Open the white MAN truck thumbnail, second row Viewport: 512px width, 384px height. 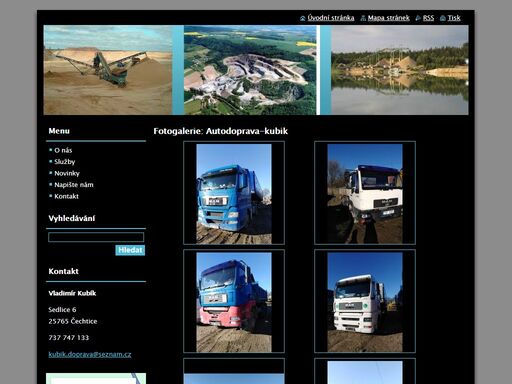[x=365, y=301]
